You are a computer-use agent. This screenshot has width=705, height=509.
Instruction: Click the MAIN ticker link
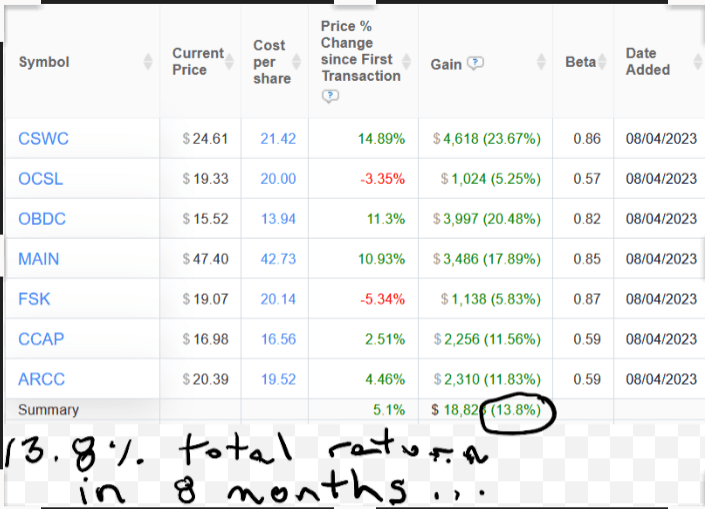pos(39,259)
